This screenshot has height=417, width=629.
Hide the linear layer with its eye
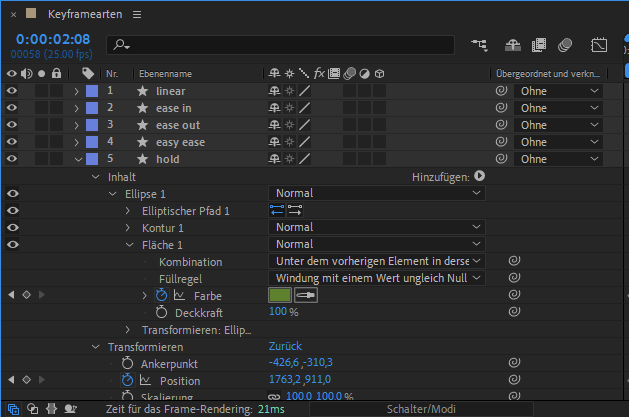pos(12,91)
